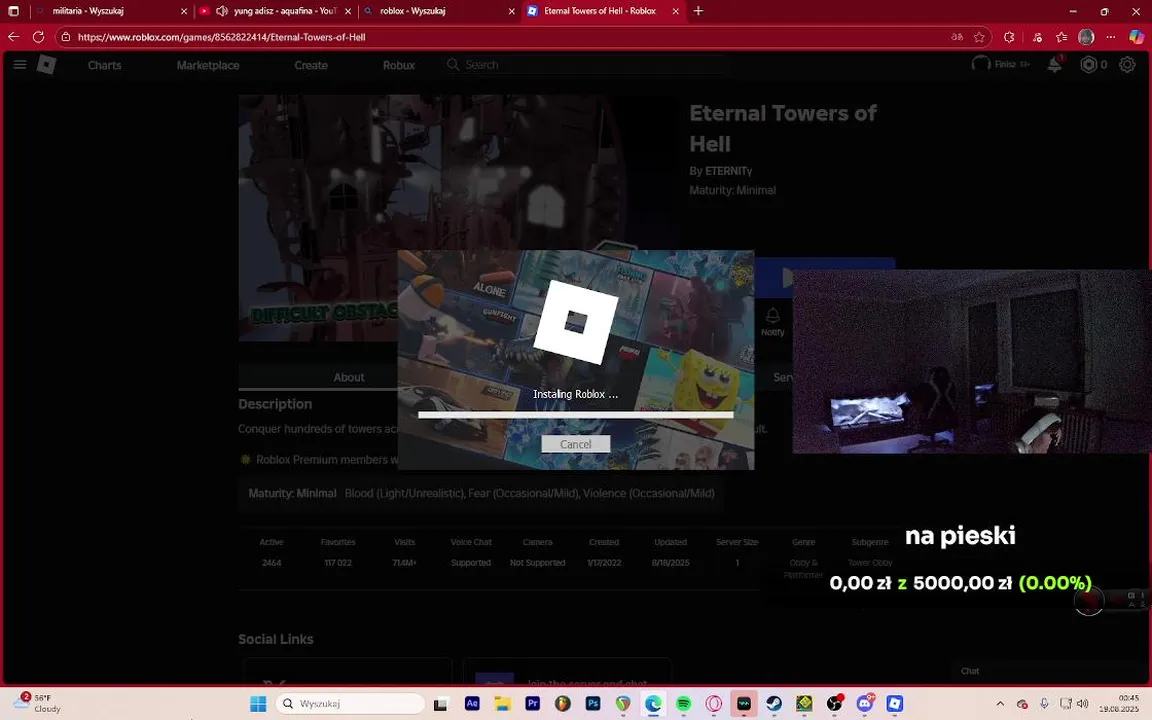
Task: Open Edge settings and more menu
Action: point(1110,37)
